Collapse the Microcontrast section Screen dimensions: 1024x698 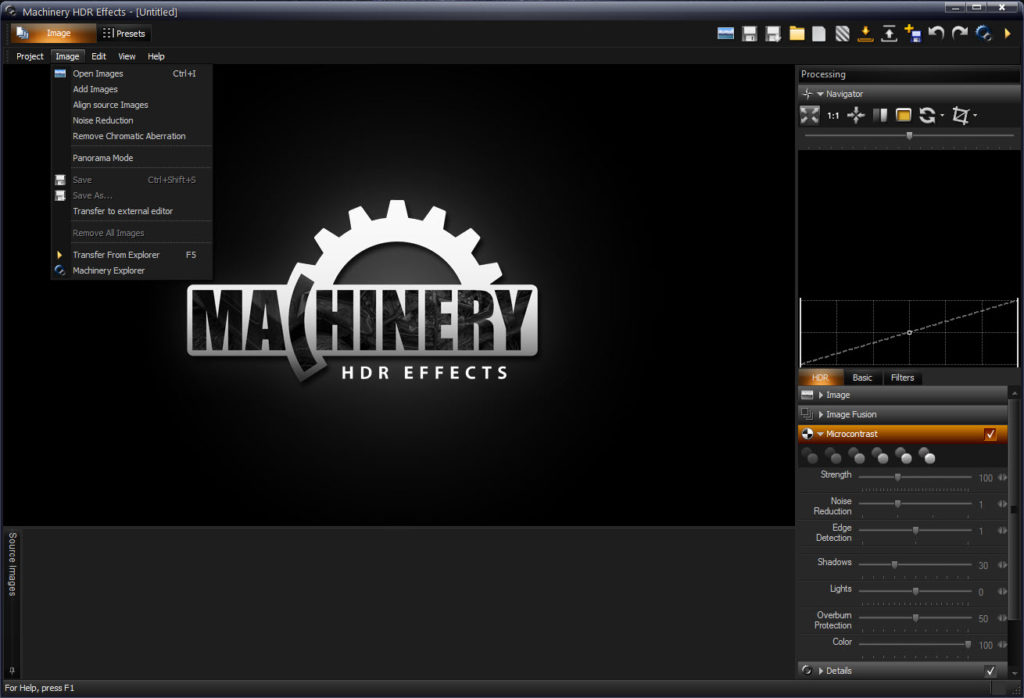point(820,434)
